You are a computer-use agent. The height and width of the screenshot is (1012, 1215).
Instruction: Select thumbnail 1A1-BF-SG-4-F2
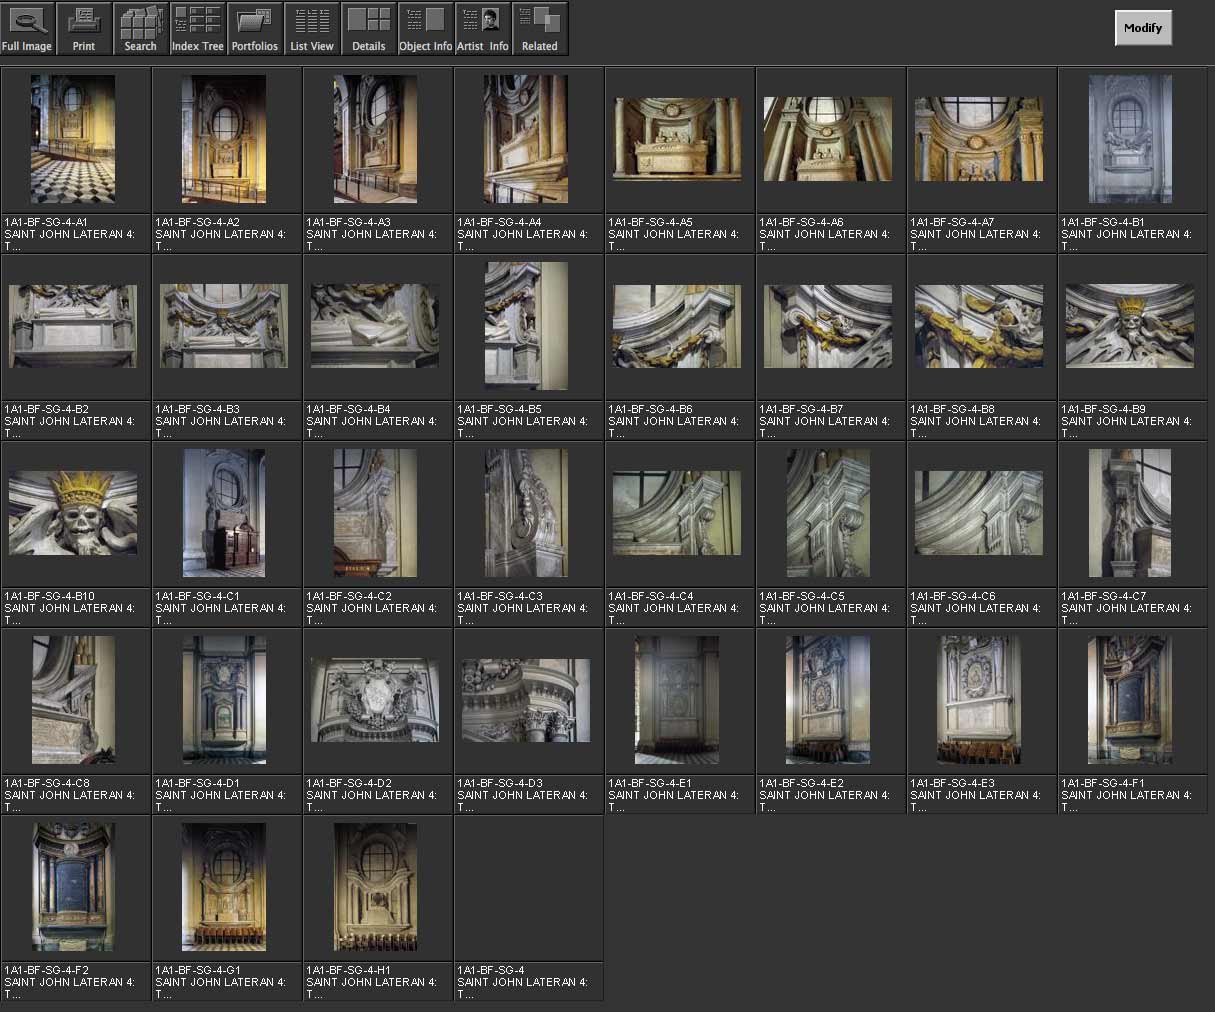(x=73, y=887)
